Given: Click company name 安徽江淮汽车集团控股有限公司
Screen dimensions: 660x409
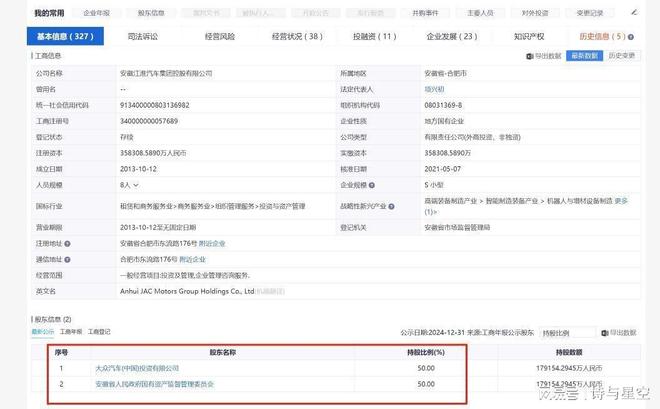Looking at the screenshot, I should pos(166,73).
